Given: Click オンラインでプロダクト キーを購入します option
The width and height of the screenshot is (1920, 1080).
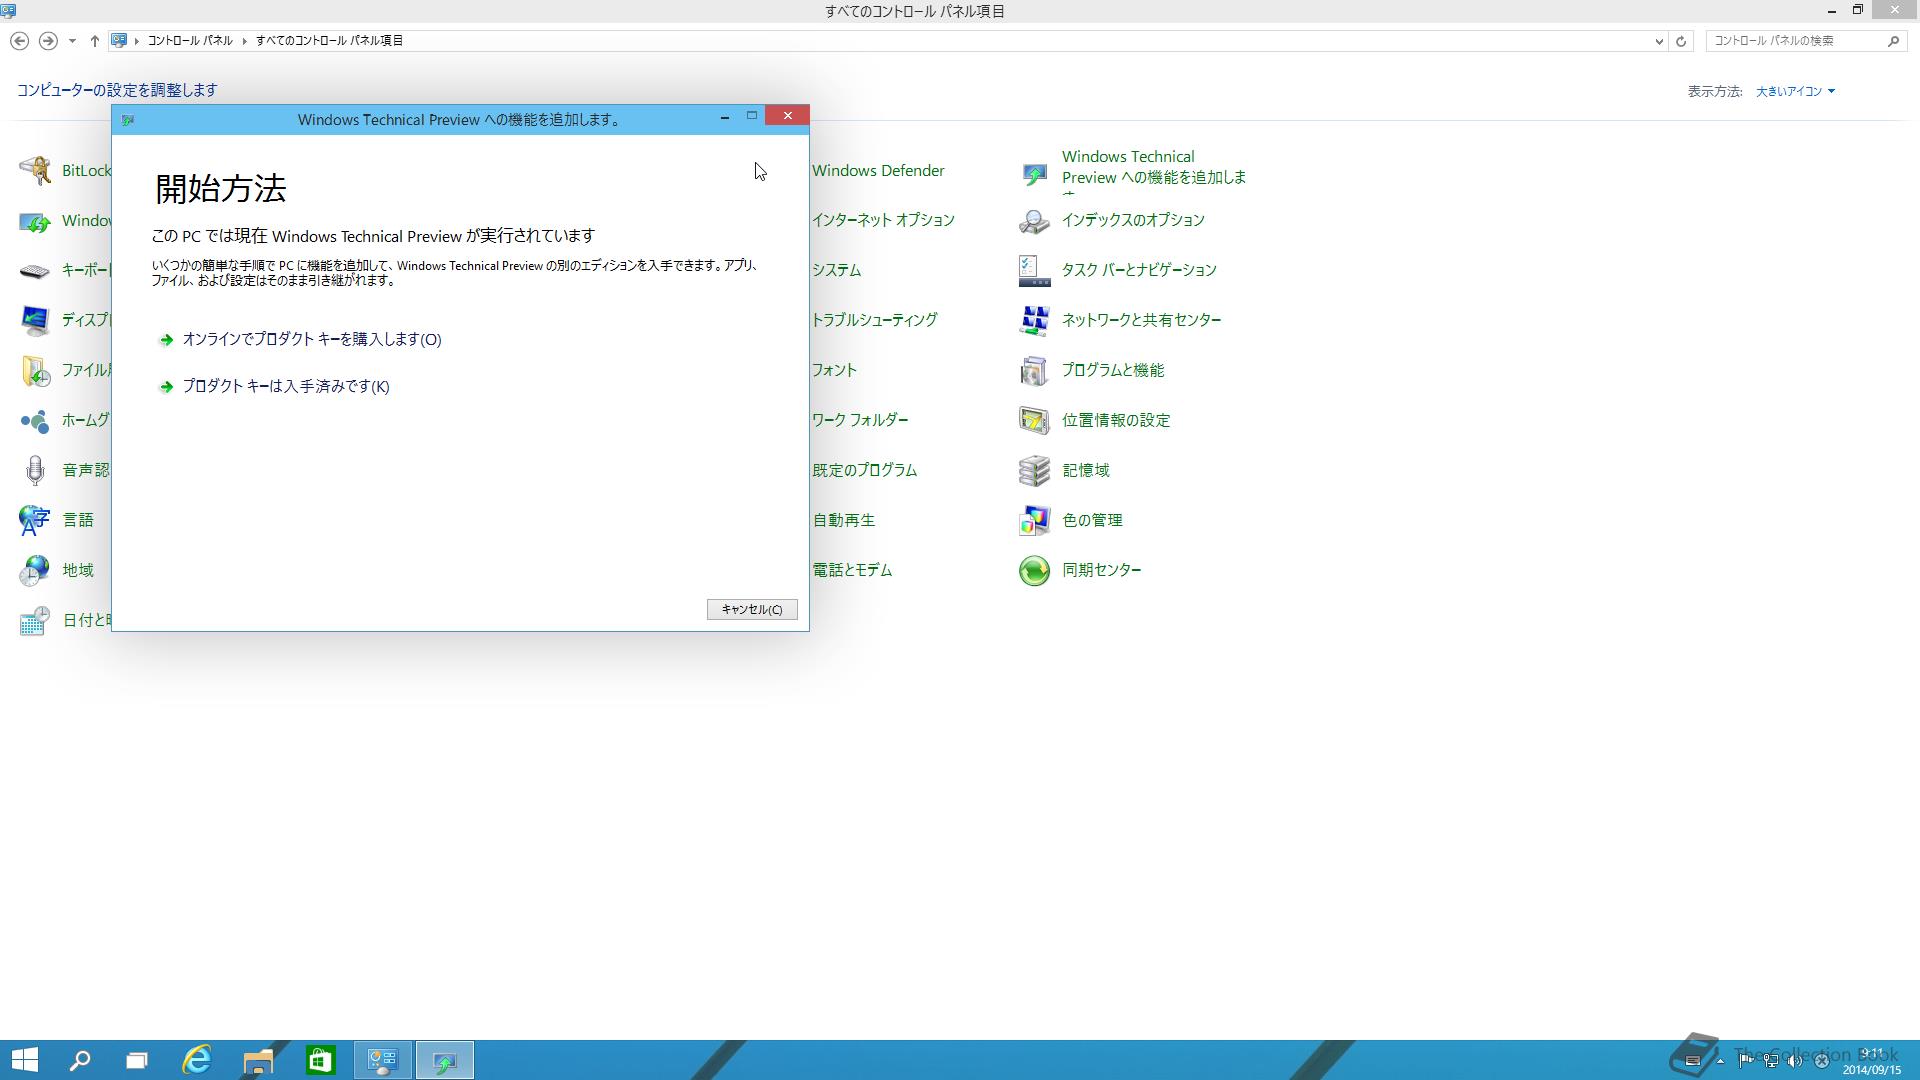Looking at the screenshot, I should (x=311, y=339).
